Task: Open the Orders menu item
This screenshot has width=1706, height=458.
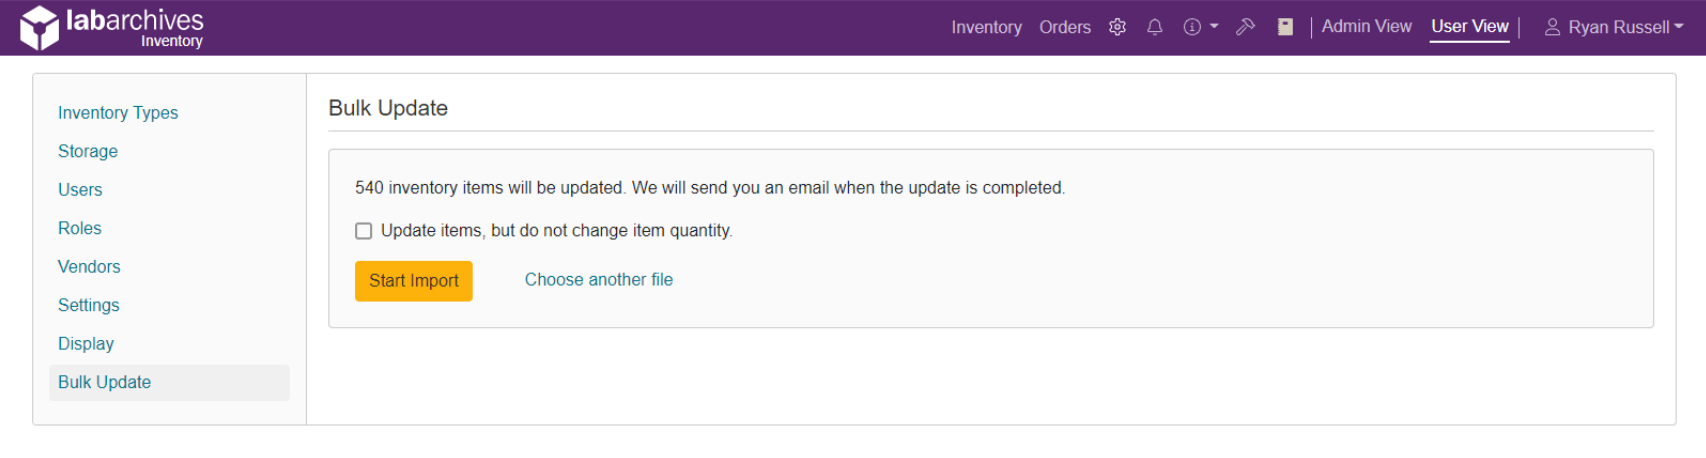Action: pos(1065,27)
